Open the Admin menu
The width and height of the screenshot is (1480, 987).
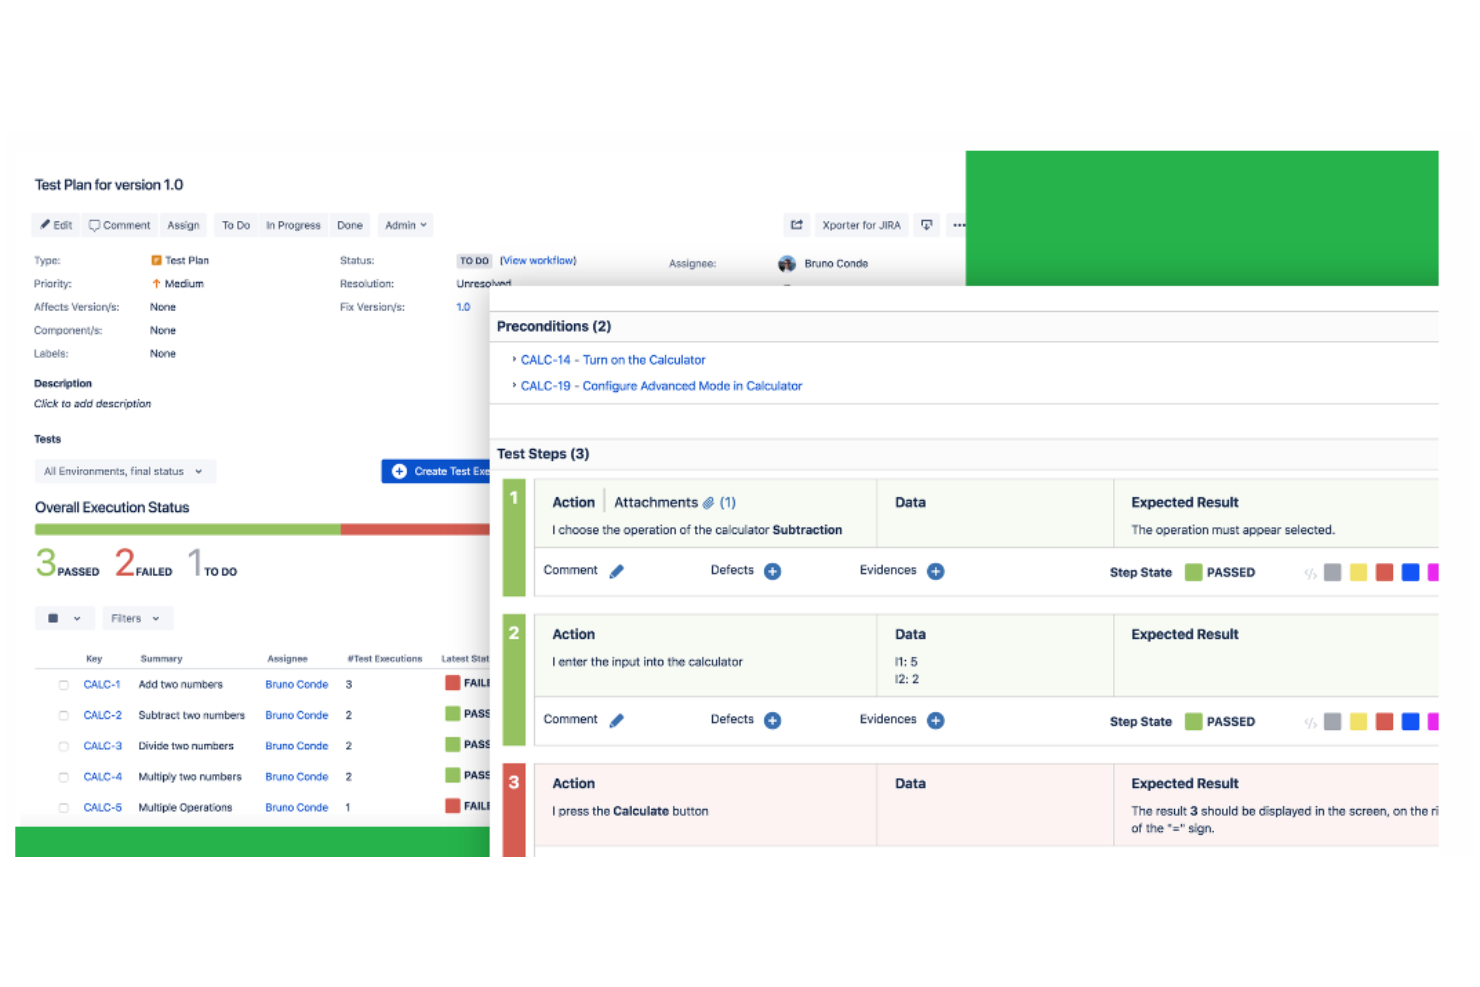pos(405,225)
